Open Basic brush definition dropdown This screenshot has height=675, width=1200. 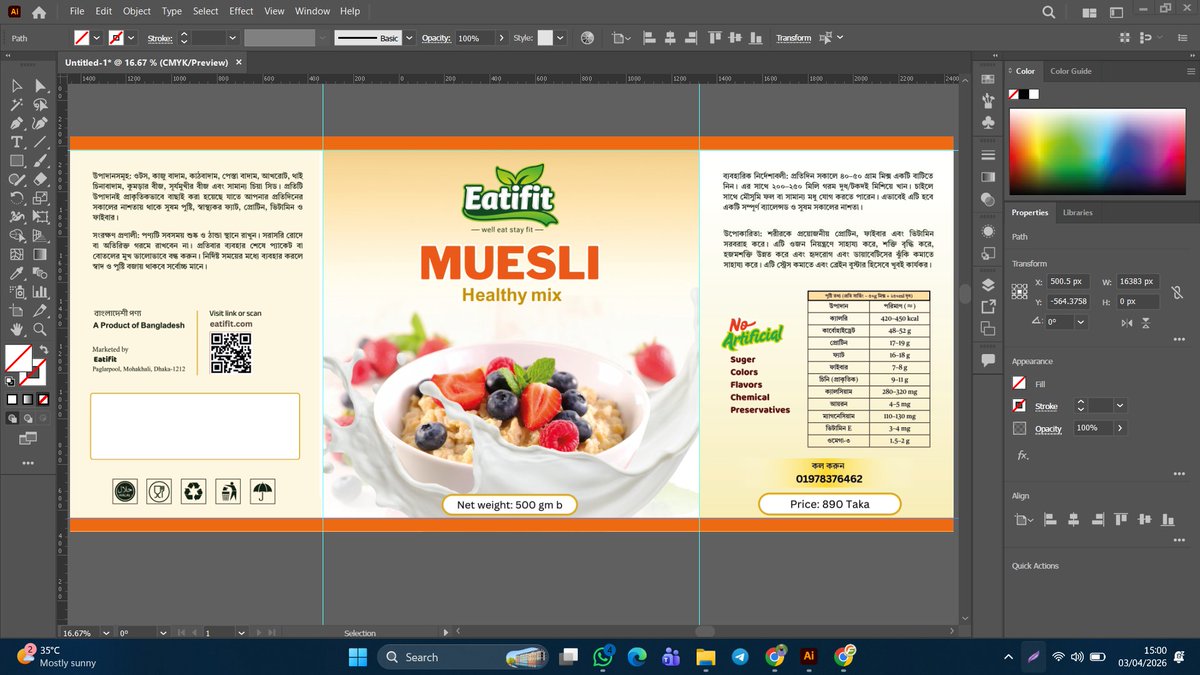pyautogui.click(x=410, y=38)
